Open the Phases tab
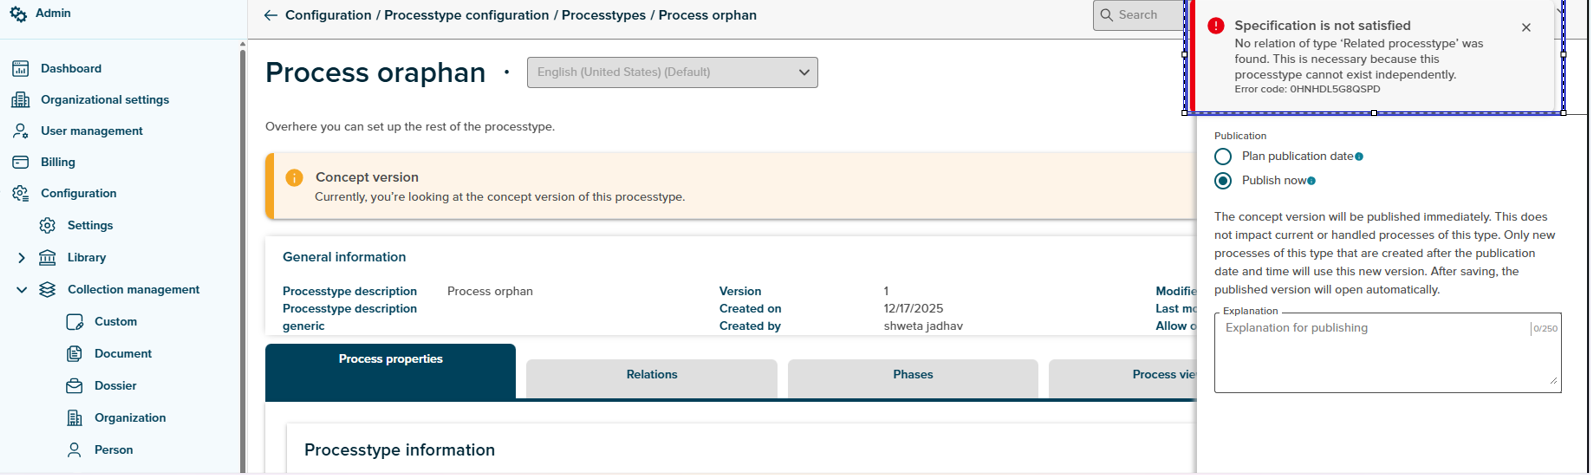1591x475 pixels. click(x=912, y=375)
